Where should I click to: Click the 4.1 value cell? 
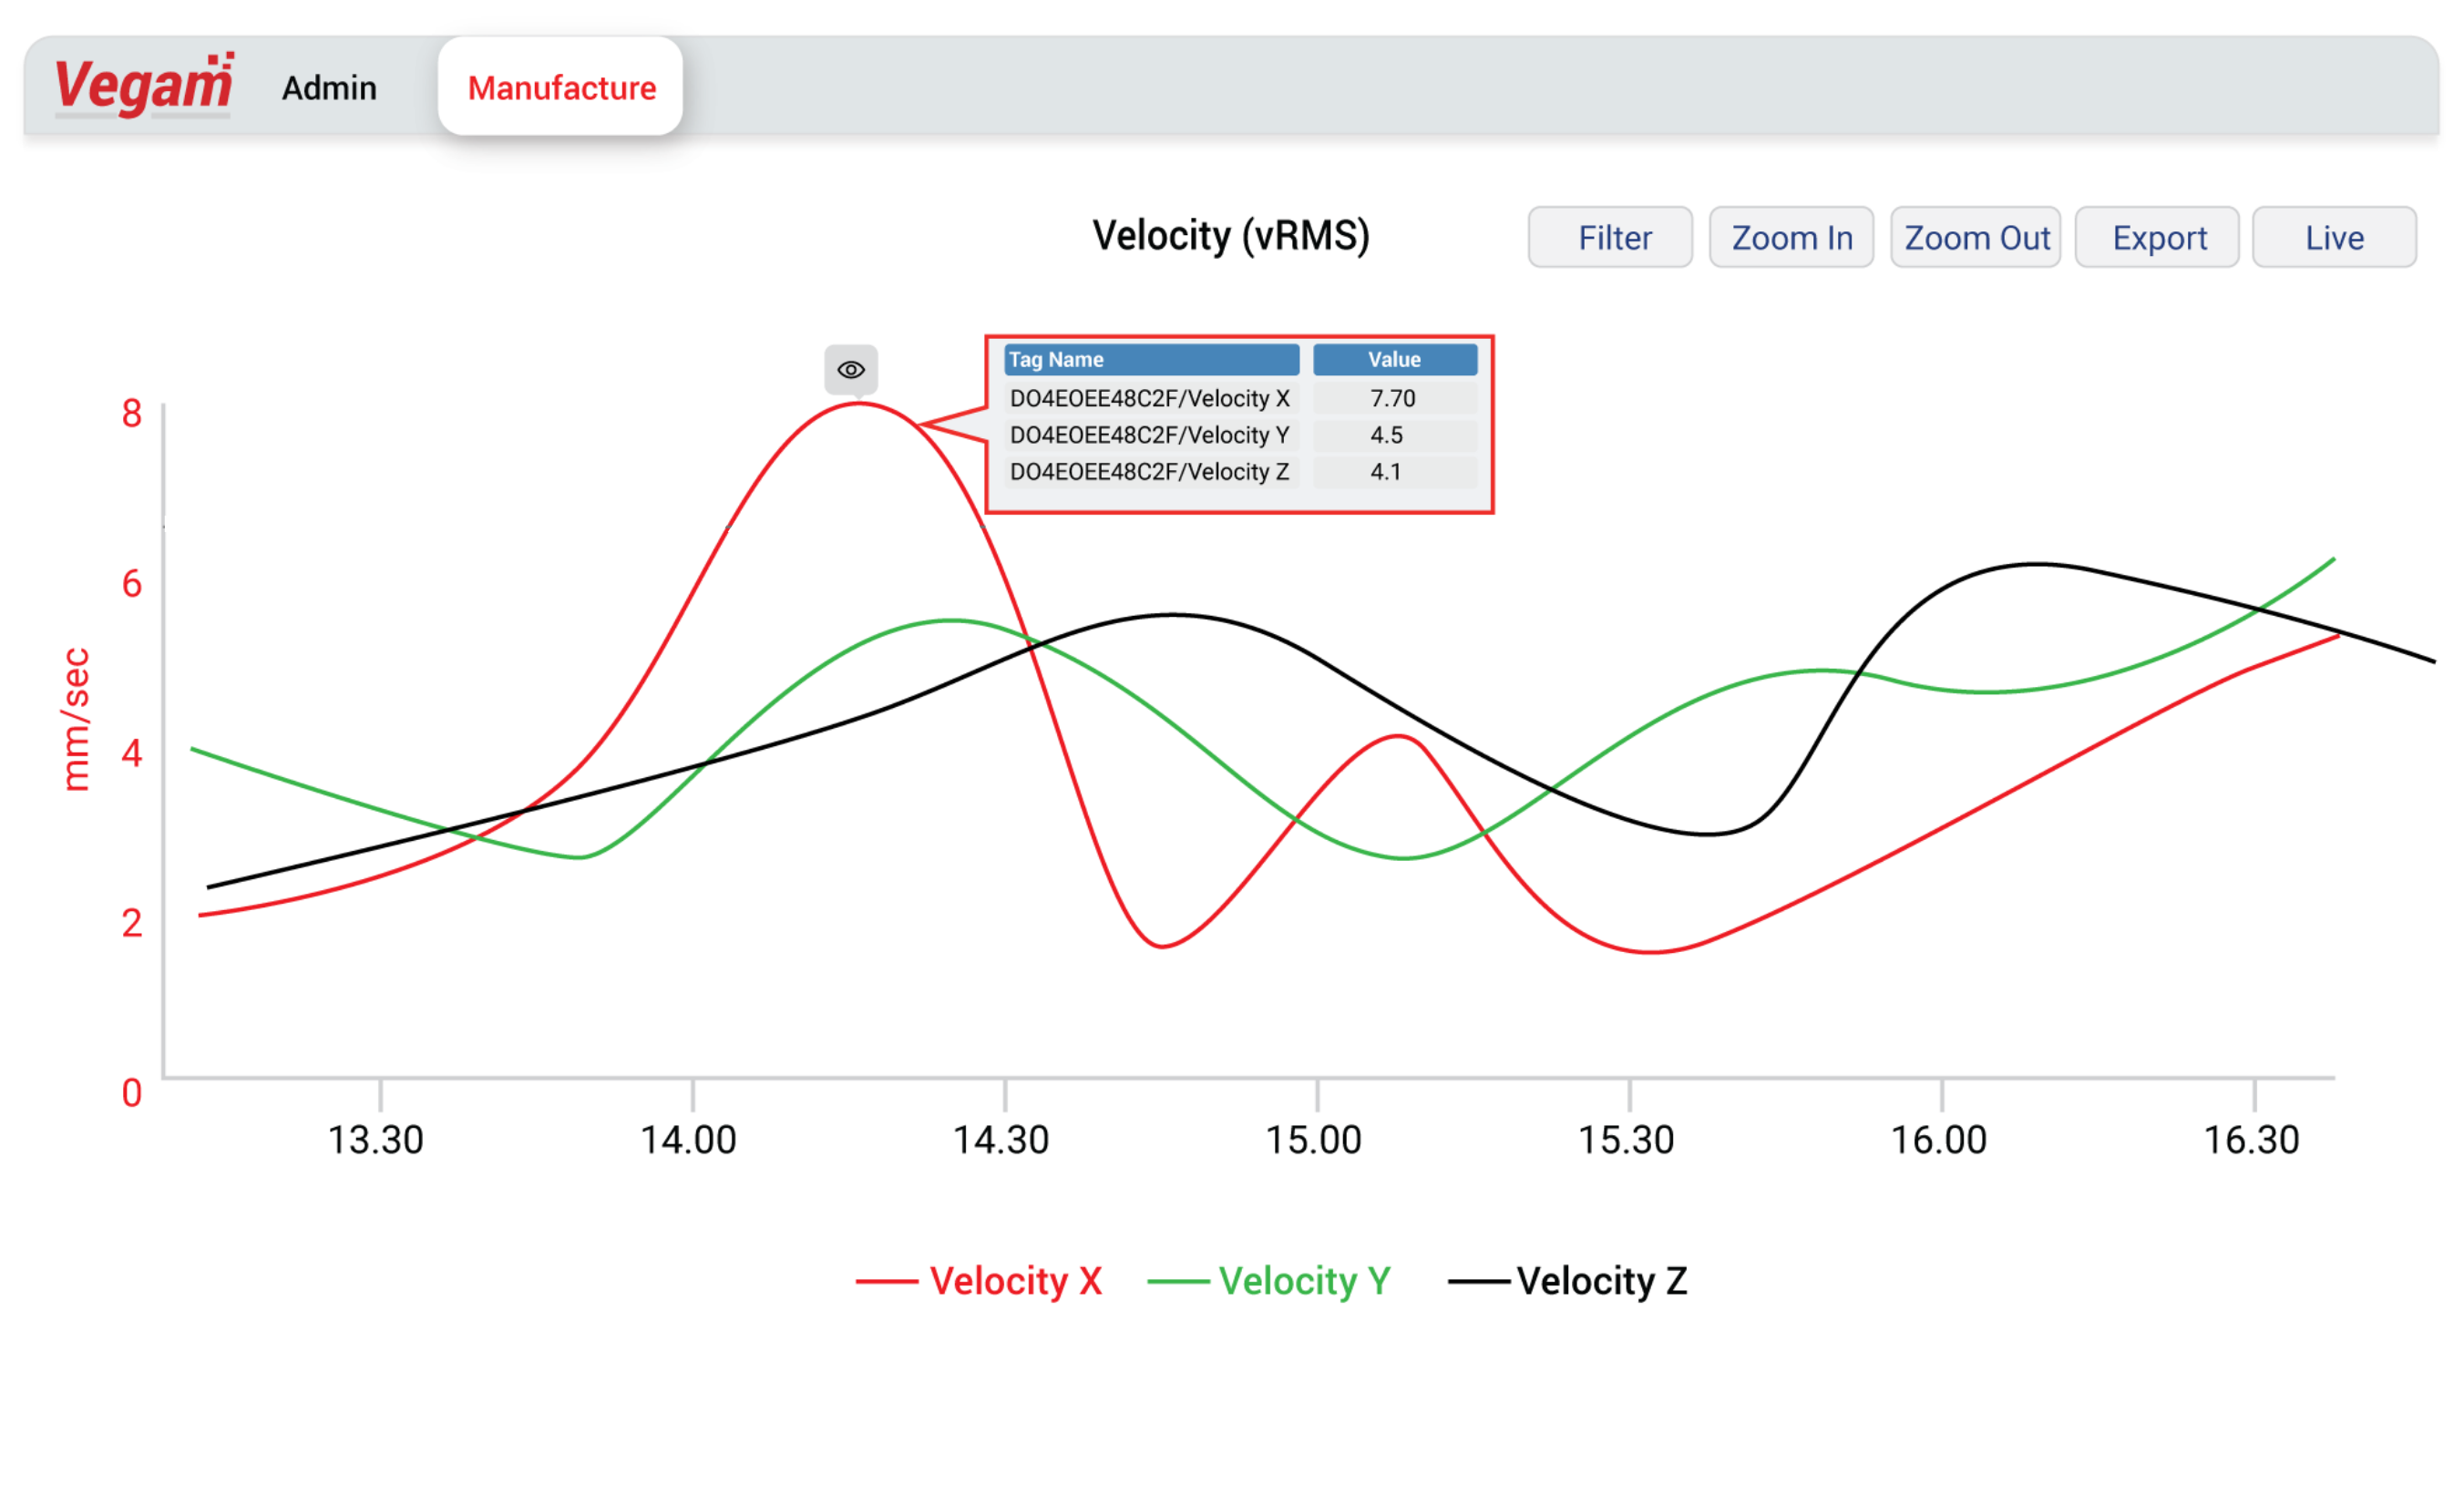pos(1395,472)
